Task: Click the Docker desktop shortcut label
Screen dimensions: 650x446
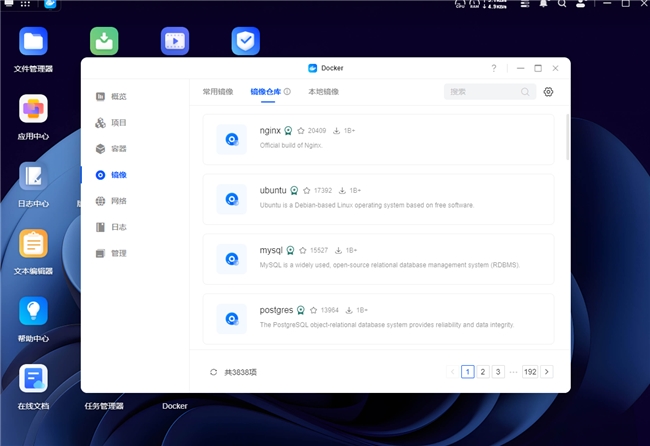Action: pyautogui.click(x=175, y=406)
